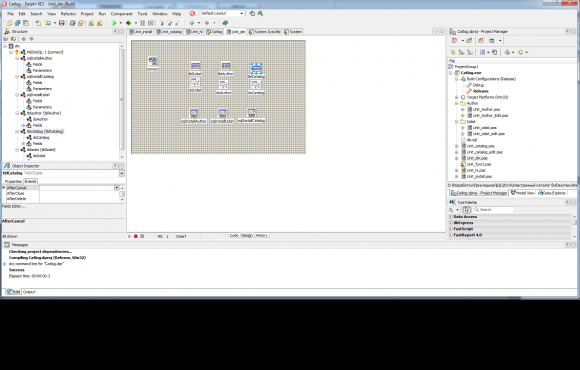Screen dimensions: 580x370
Task: Switch to the Code view tab
Action: pyautogui.click(x=234, y=235)
